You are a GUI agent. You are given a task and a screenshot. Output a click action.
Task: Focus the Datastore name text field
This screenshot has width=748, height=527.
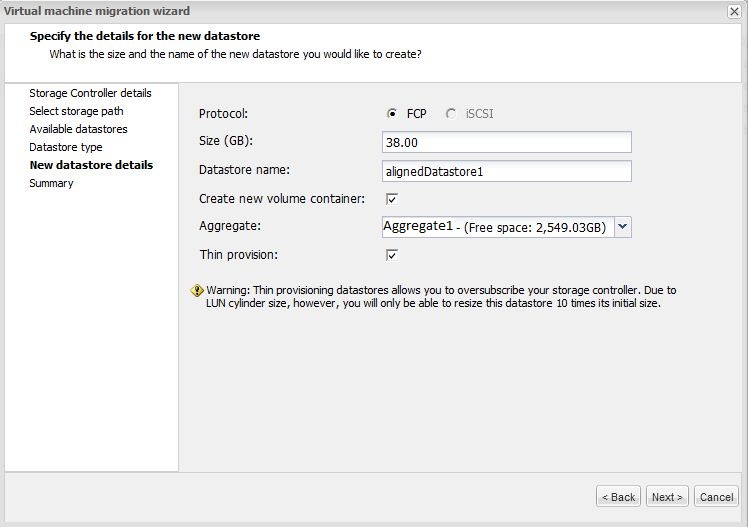pyautogui.click(x=506, y=171)
